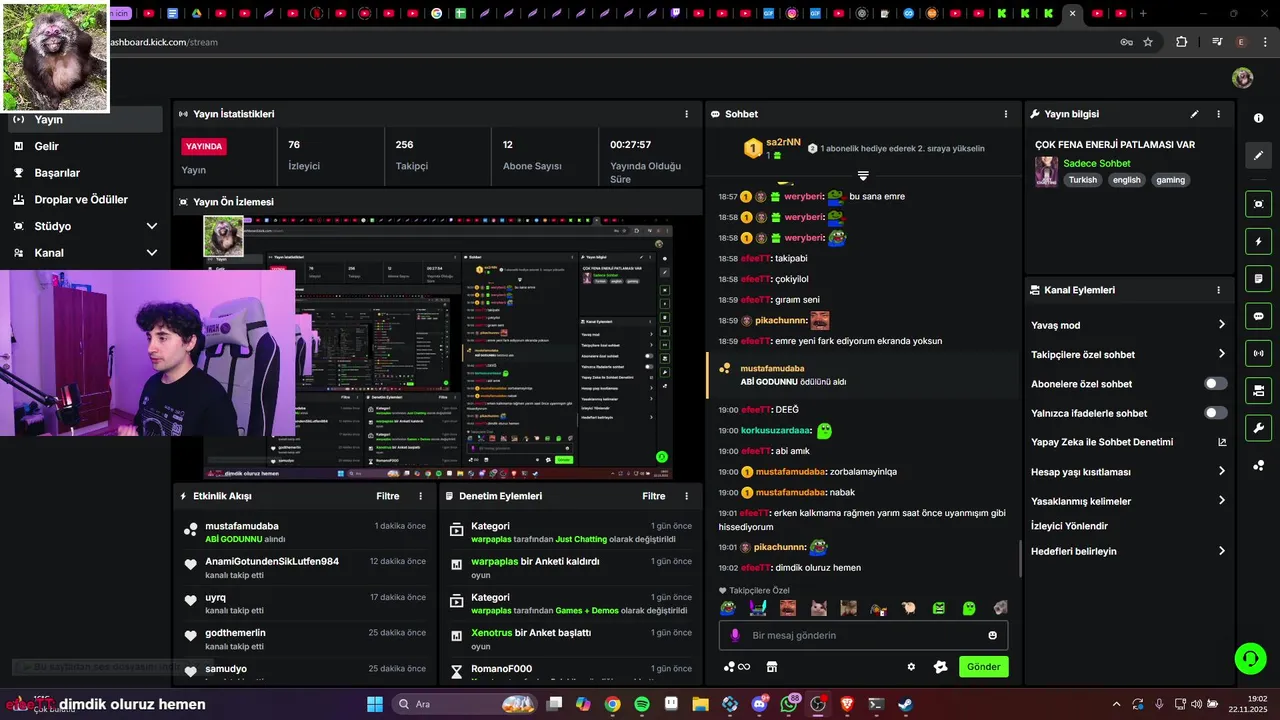Click the Sadece Sohbet category link
The width and height of the screenshot is (1280, 720).
coord(1096,163)
